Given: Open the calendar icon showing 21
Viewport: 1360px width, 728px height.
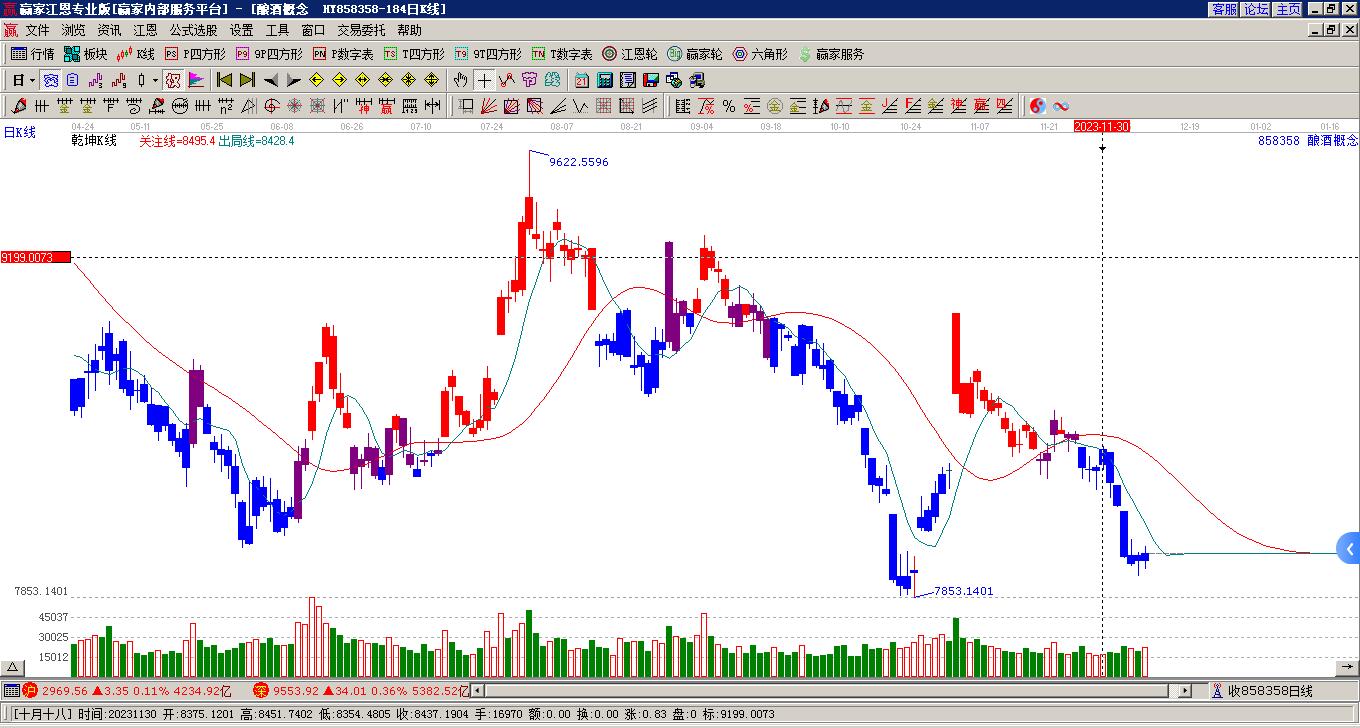Looking at the screenshot, I should coord(581,80).
